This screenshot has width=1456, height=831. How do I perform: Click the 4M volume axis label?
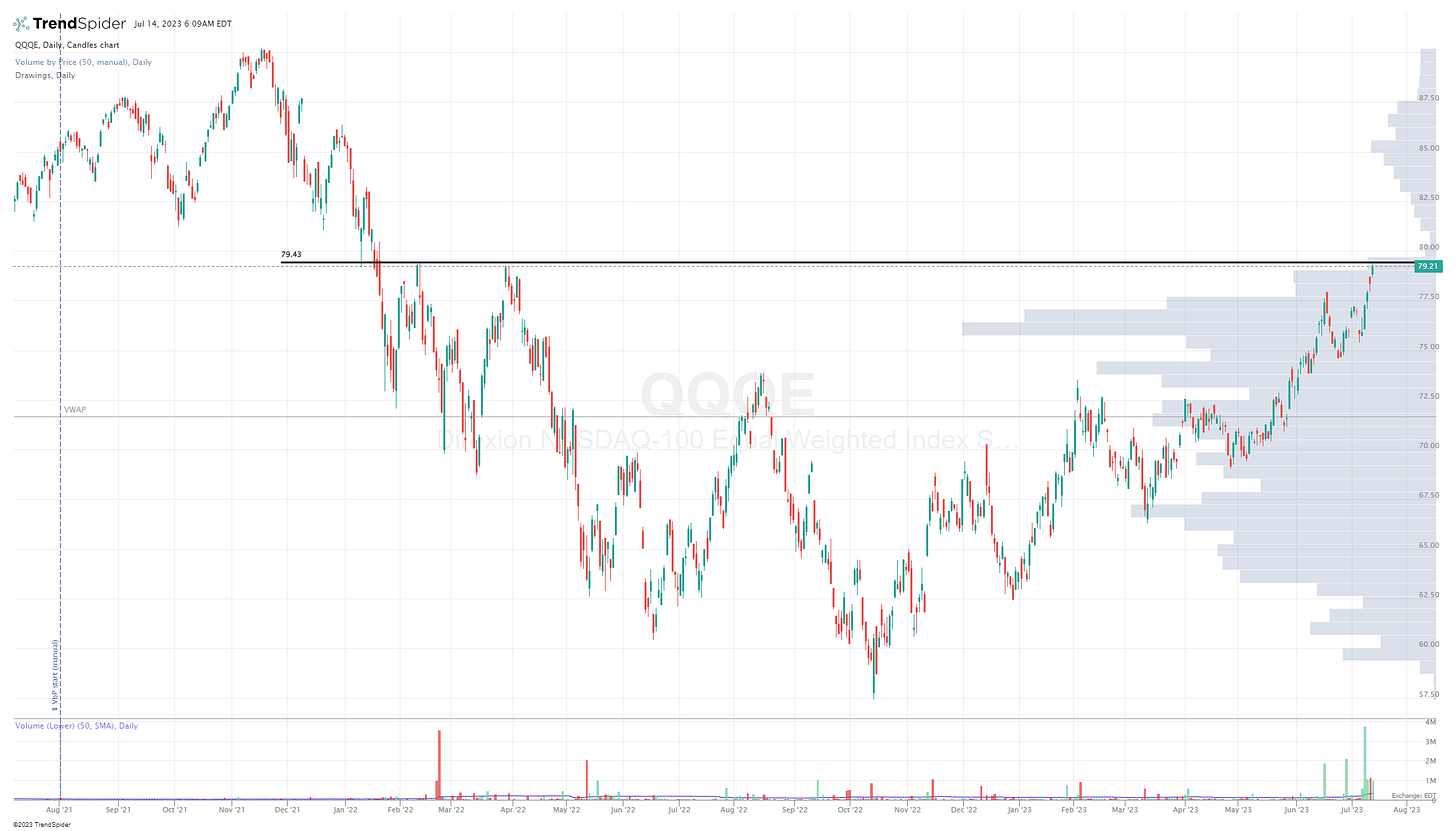tap(1432, 722)
